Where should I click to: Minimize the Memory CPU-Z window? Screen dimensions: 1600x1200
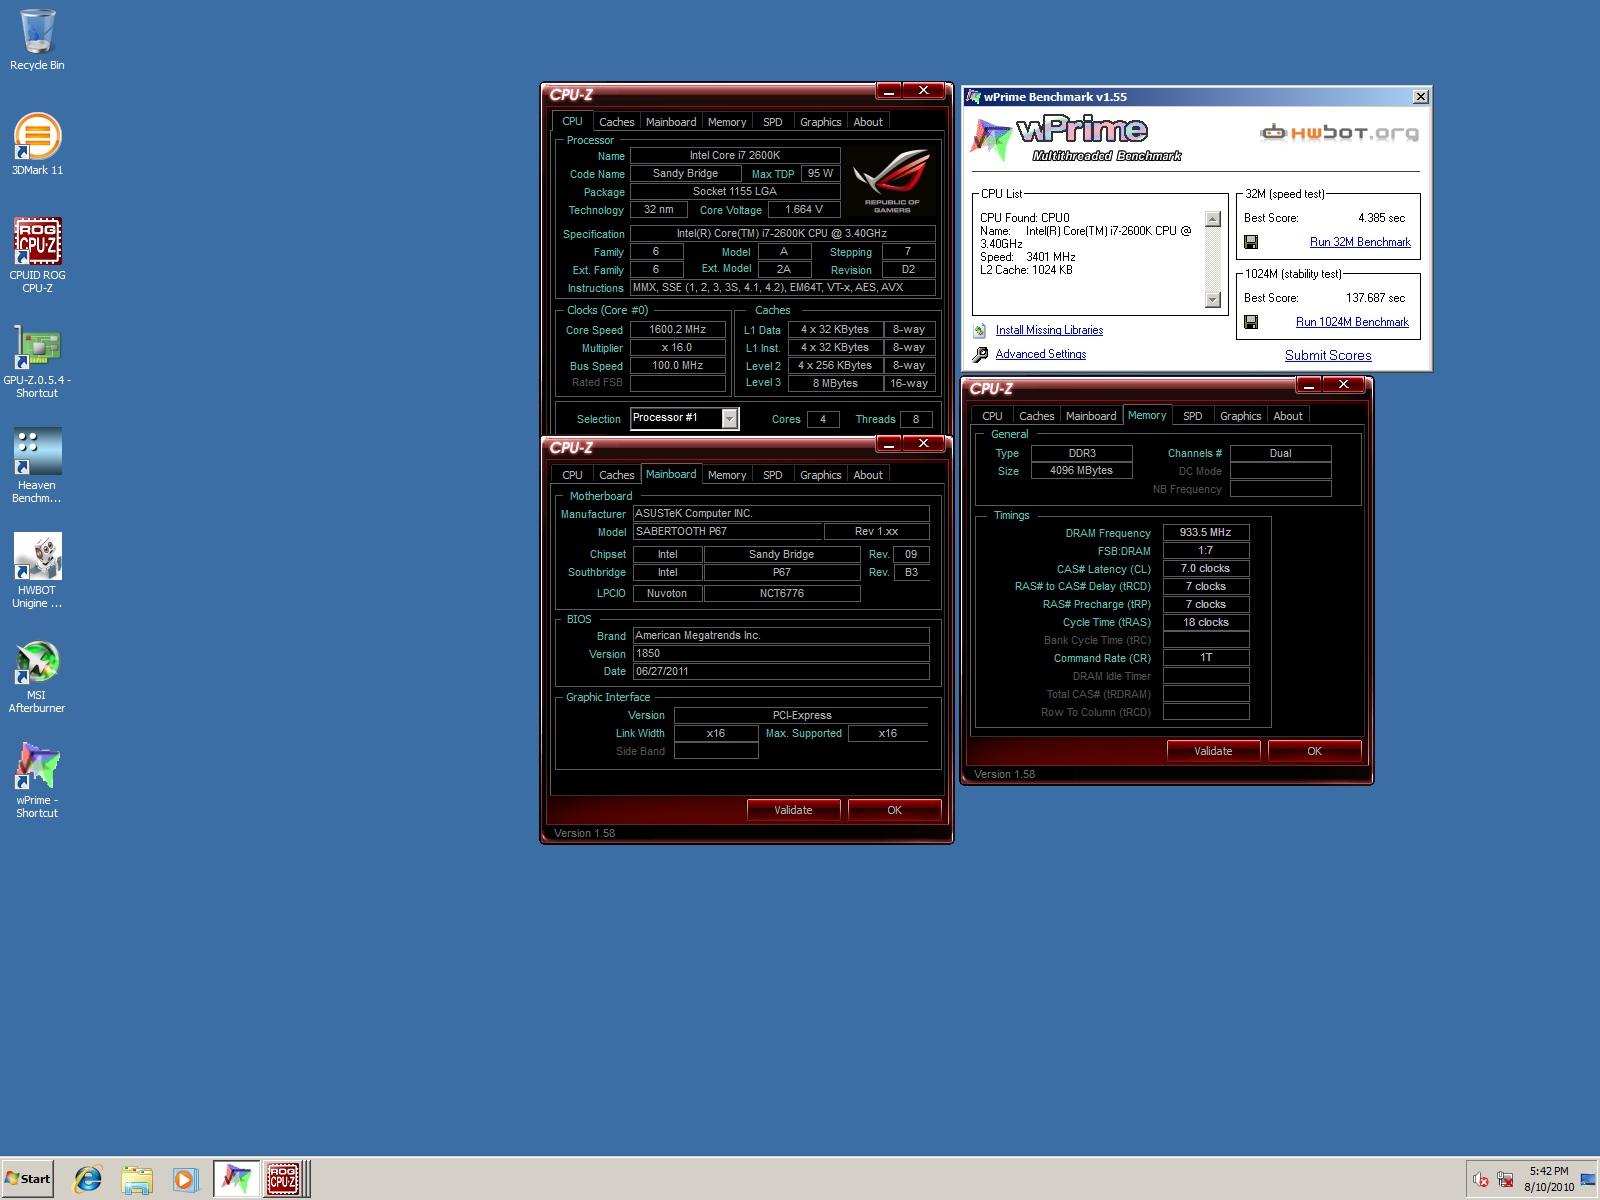[x=1309, y=384]
